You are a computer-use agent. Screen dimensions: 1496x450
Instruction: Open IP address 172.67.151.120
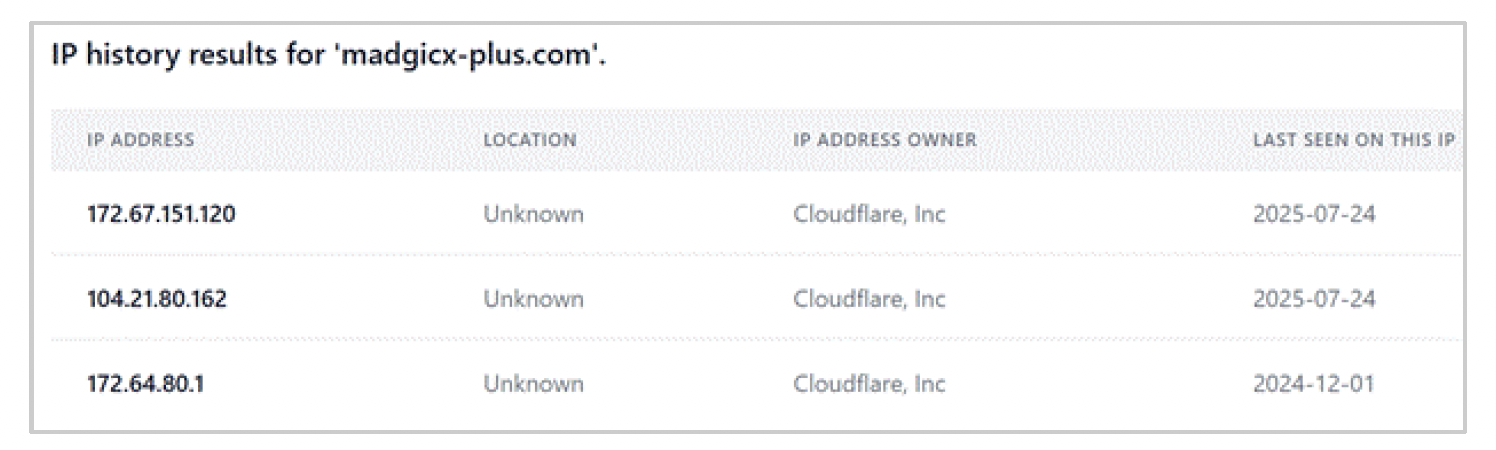[x=161, y=214]
